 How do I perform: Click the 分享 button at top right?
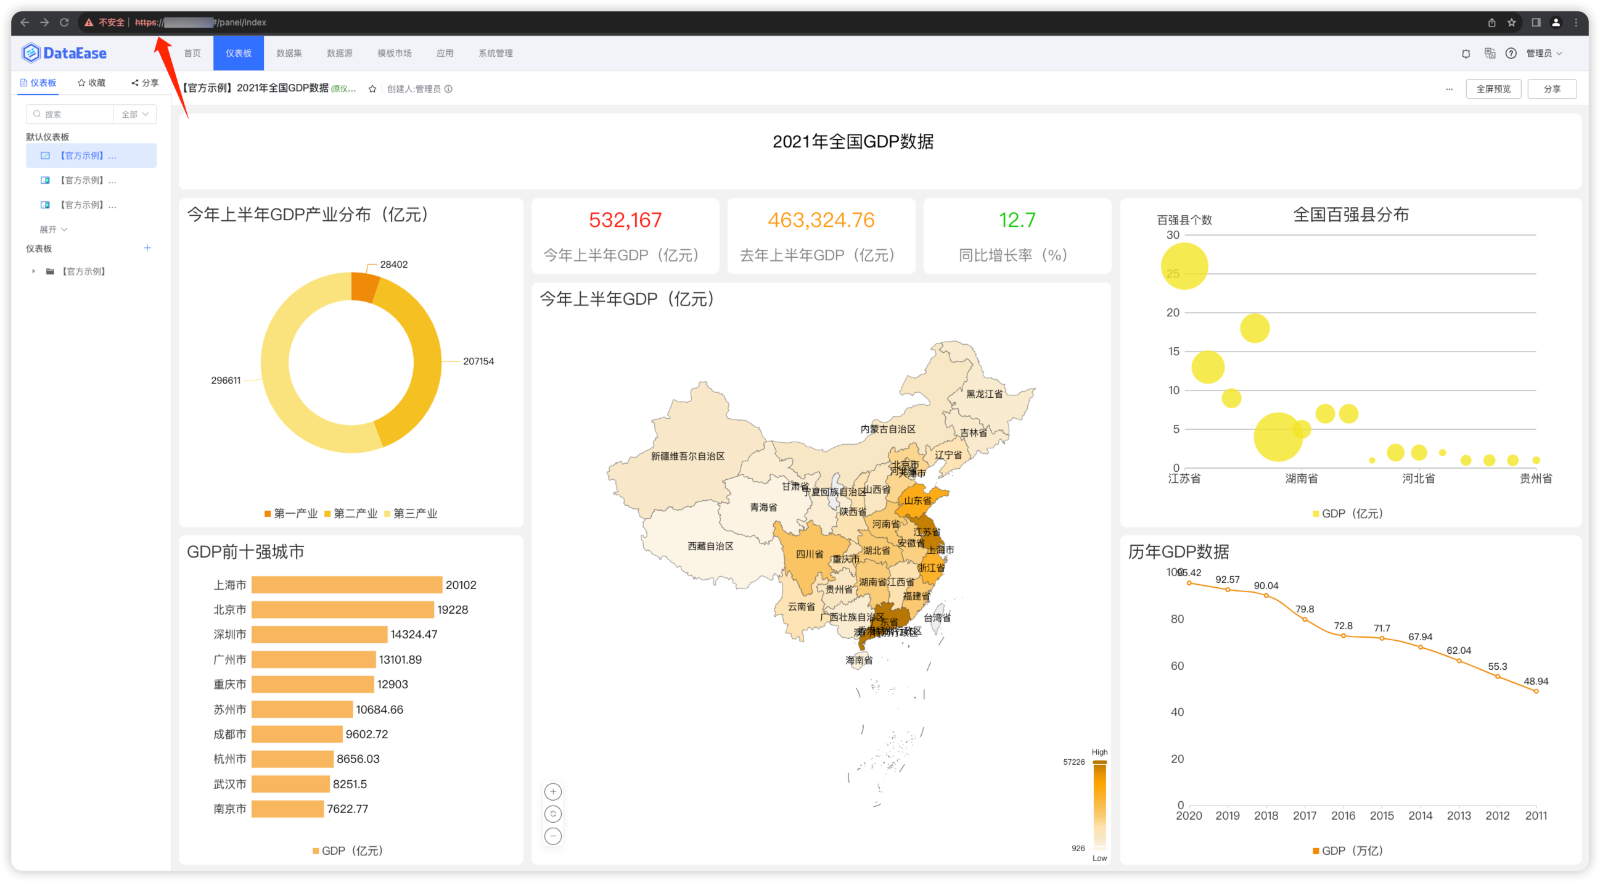1552,89
